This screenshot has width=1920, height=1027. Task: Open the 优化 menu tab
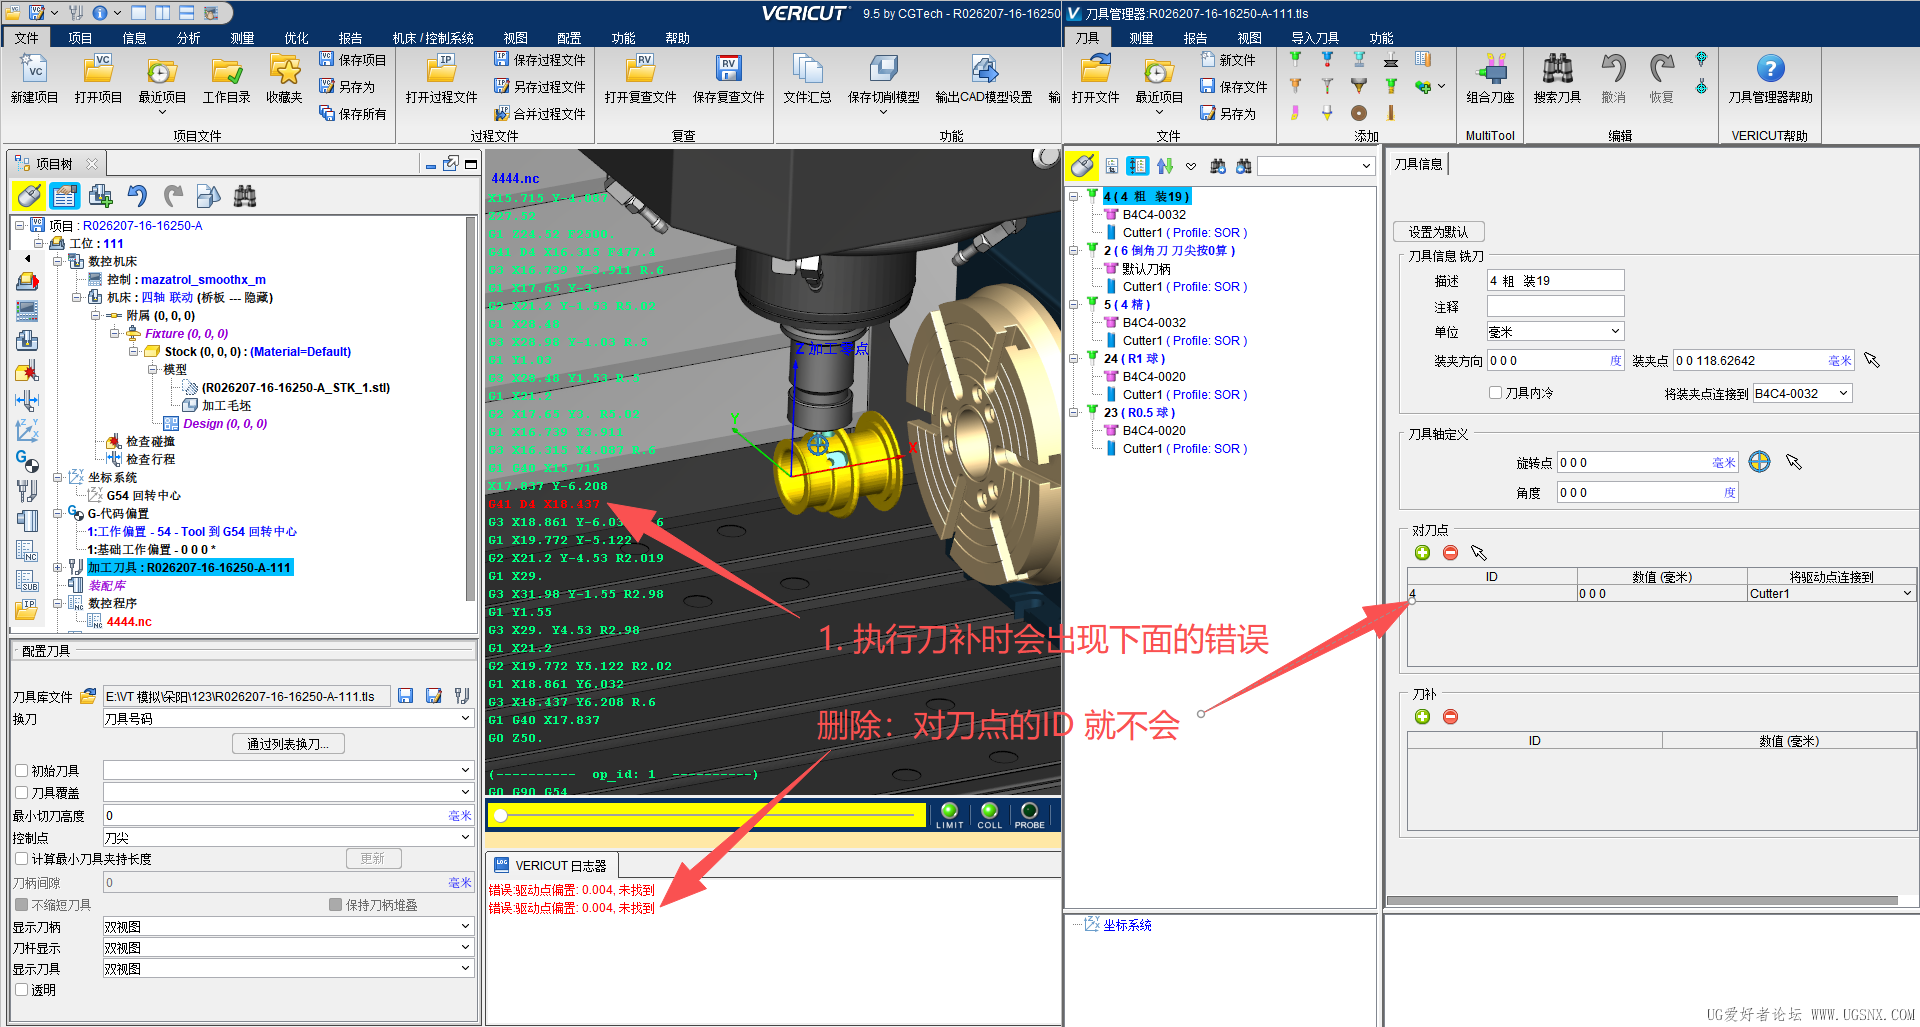(x=296, y=38)
